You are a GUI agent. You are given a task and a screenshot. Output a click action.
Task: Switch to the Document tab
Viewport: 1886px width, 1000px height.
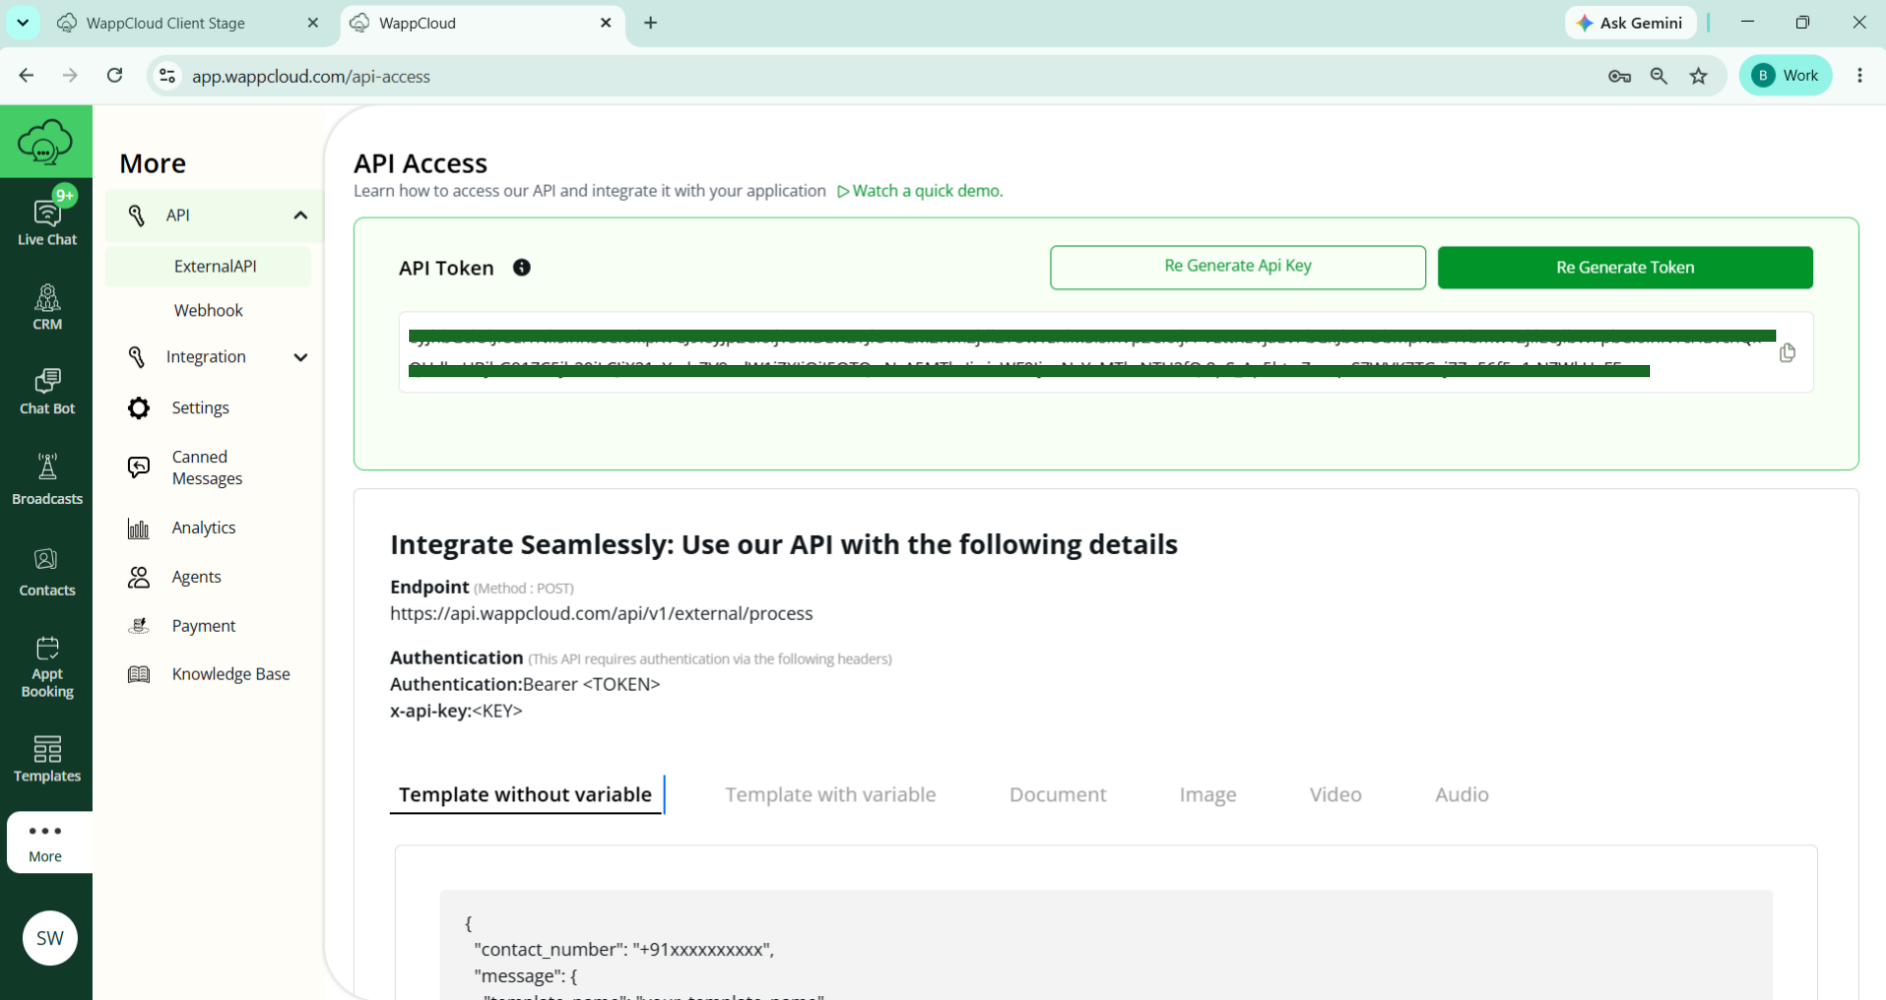[x=1057, y=794]
